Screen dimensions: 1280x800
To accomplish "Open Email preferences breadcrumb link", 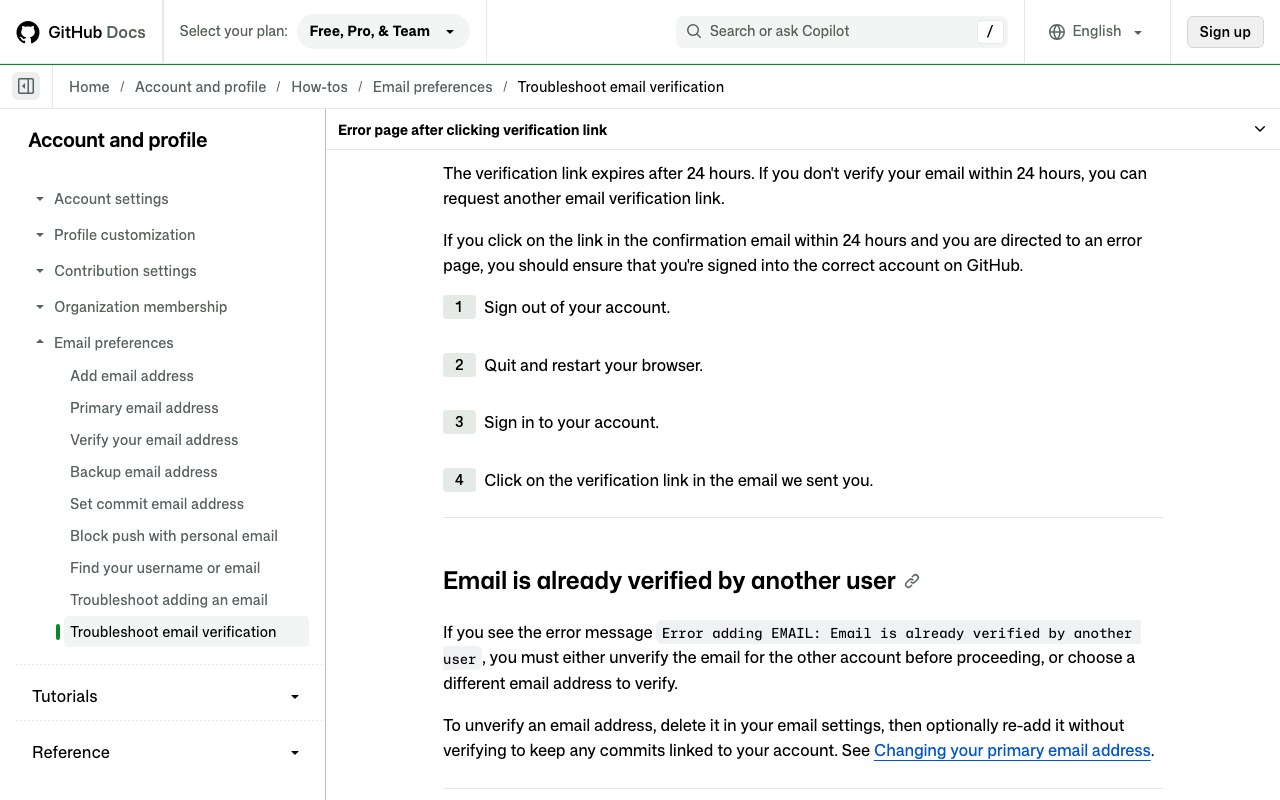I will coord(432,87).
